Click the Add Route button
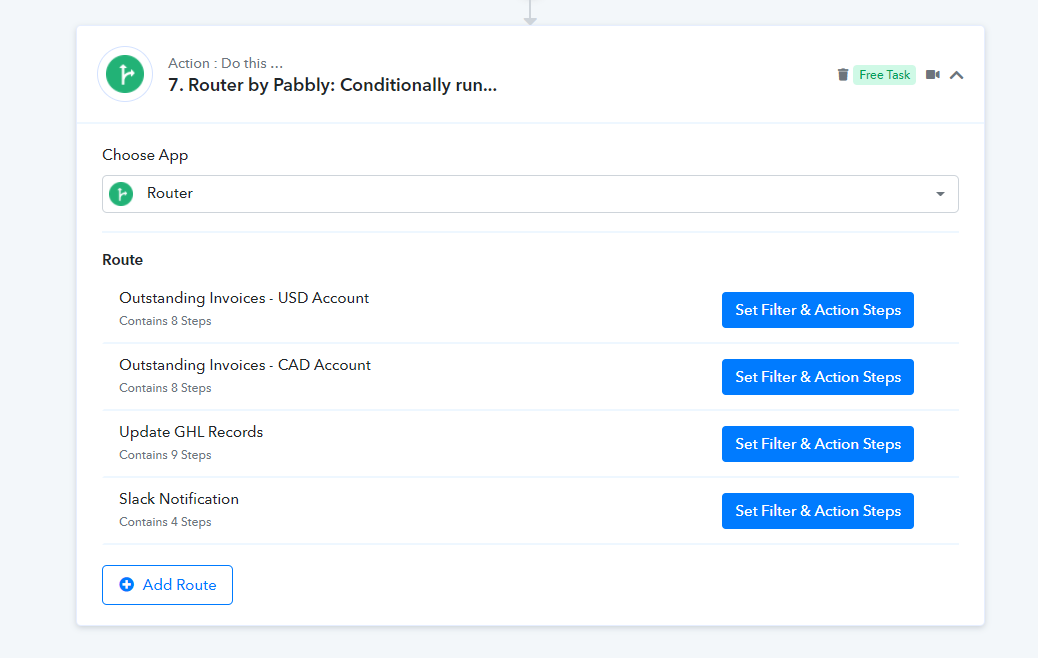The height and width of the screenshot is (658, 1038). [x=167, y=585]
